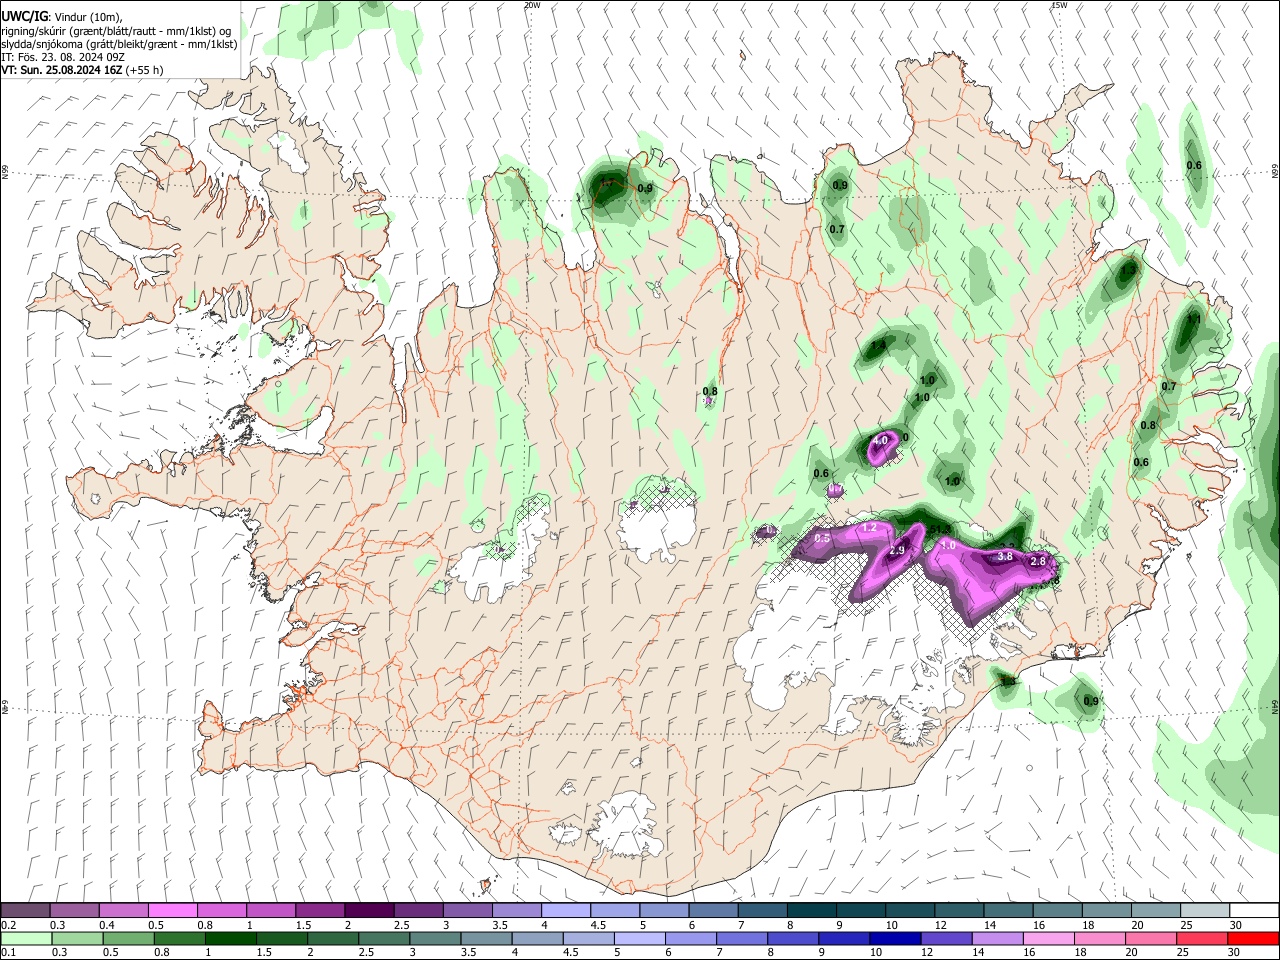Pick the bright pink 0.5–0.8 snow legend swatch
The height and width of the screenshot is (960, 1280).
172,910
